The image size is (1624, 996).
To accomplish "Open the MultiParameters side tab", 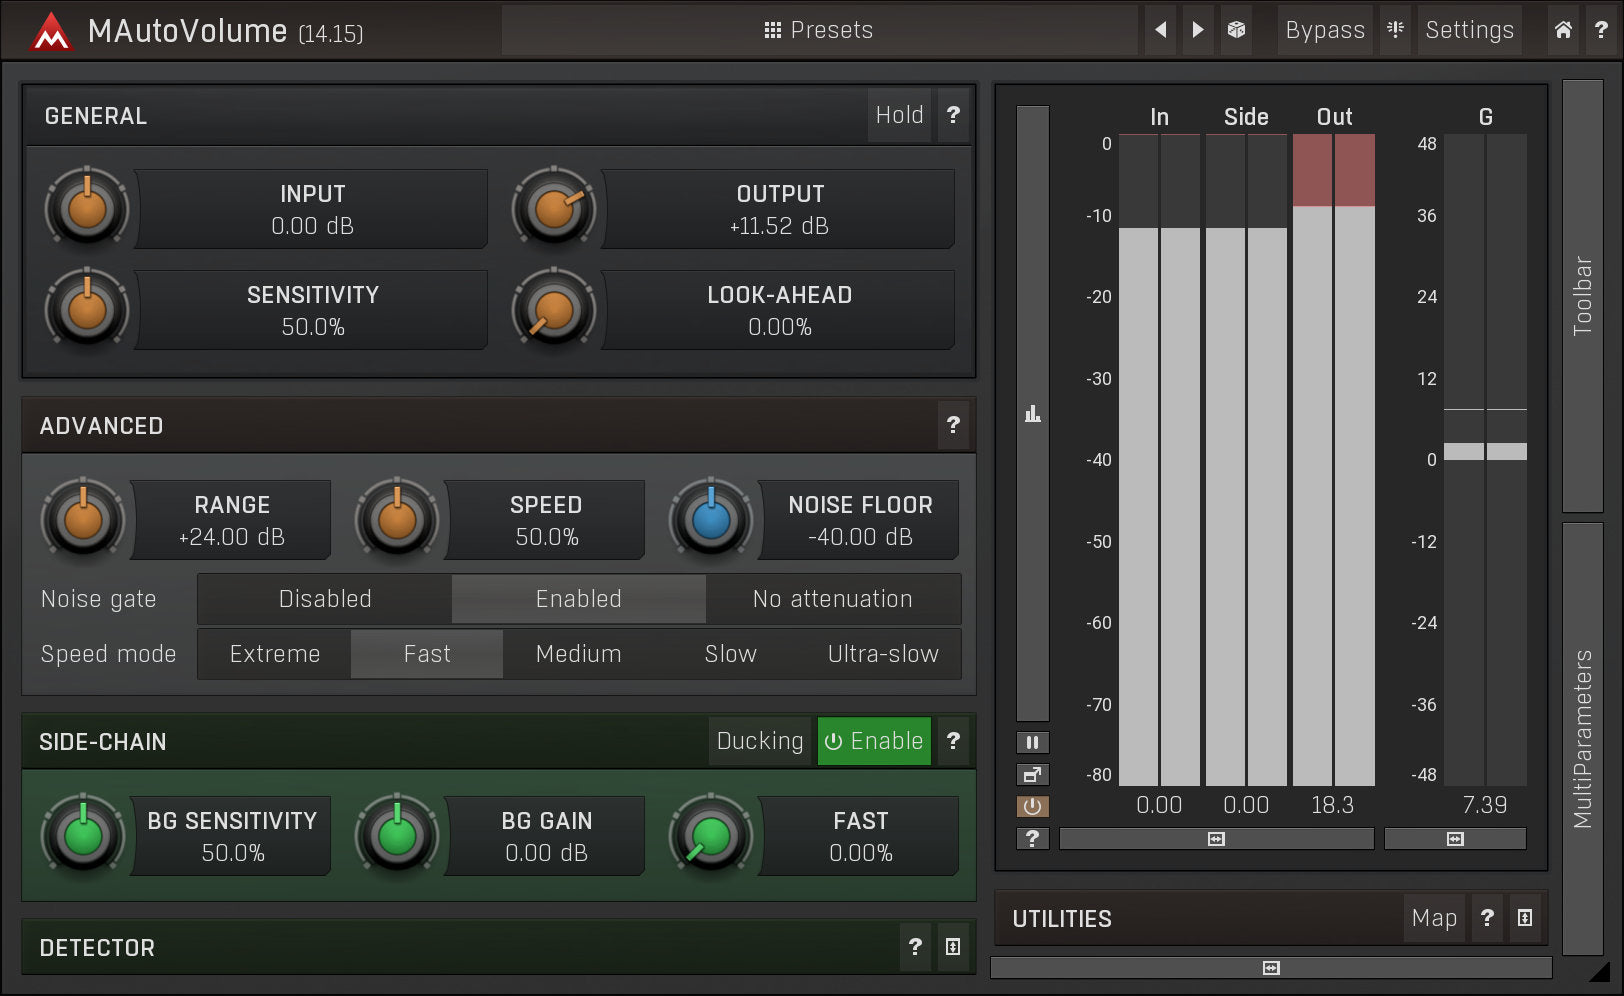I will pos(1582,738).
